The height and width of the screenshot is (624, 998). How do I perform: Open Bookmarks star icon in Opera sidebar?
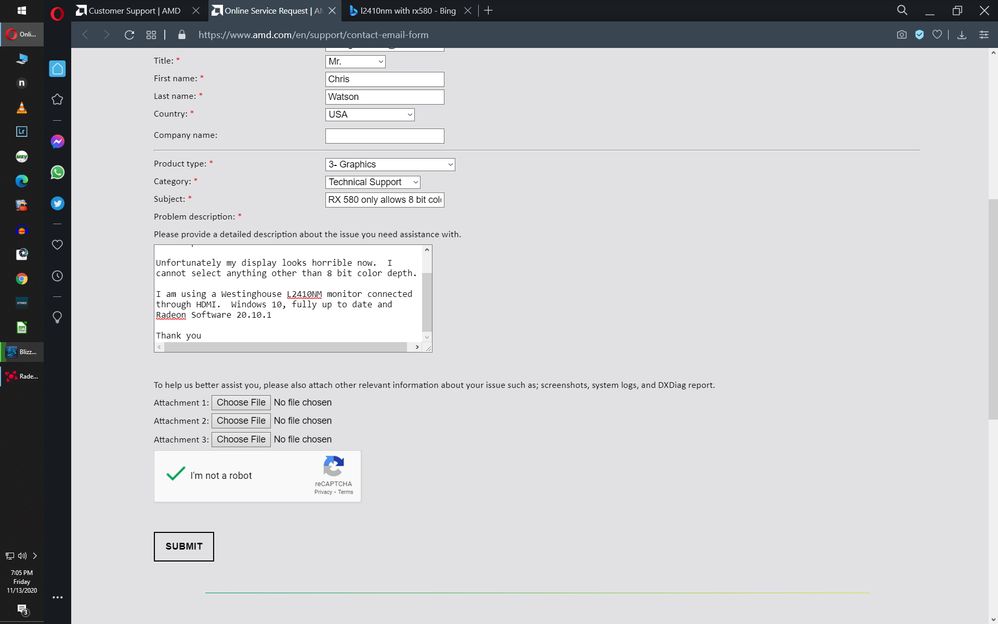point(57,99)
